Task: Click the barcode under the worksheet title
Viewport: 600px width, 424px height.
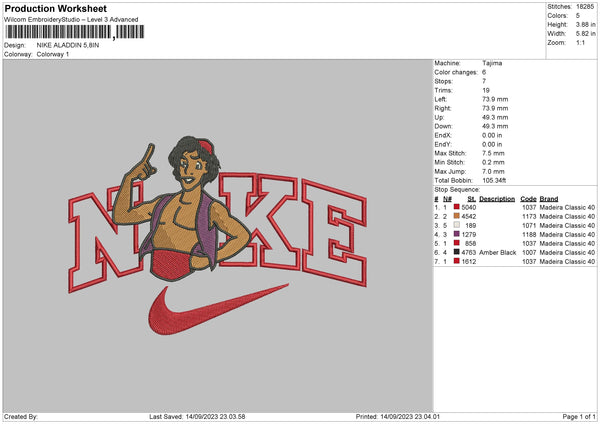Action: pyautogui.click(x=75, y=32)
